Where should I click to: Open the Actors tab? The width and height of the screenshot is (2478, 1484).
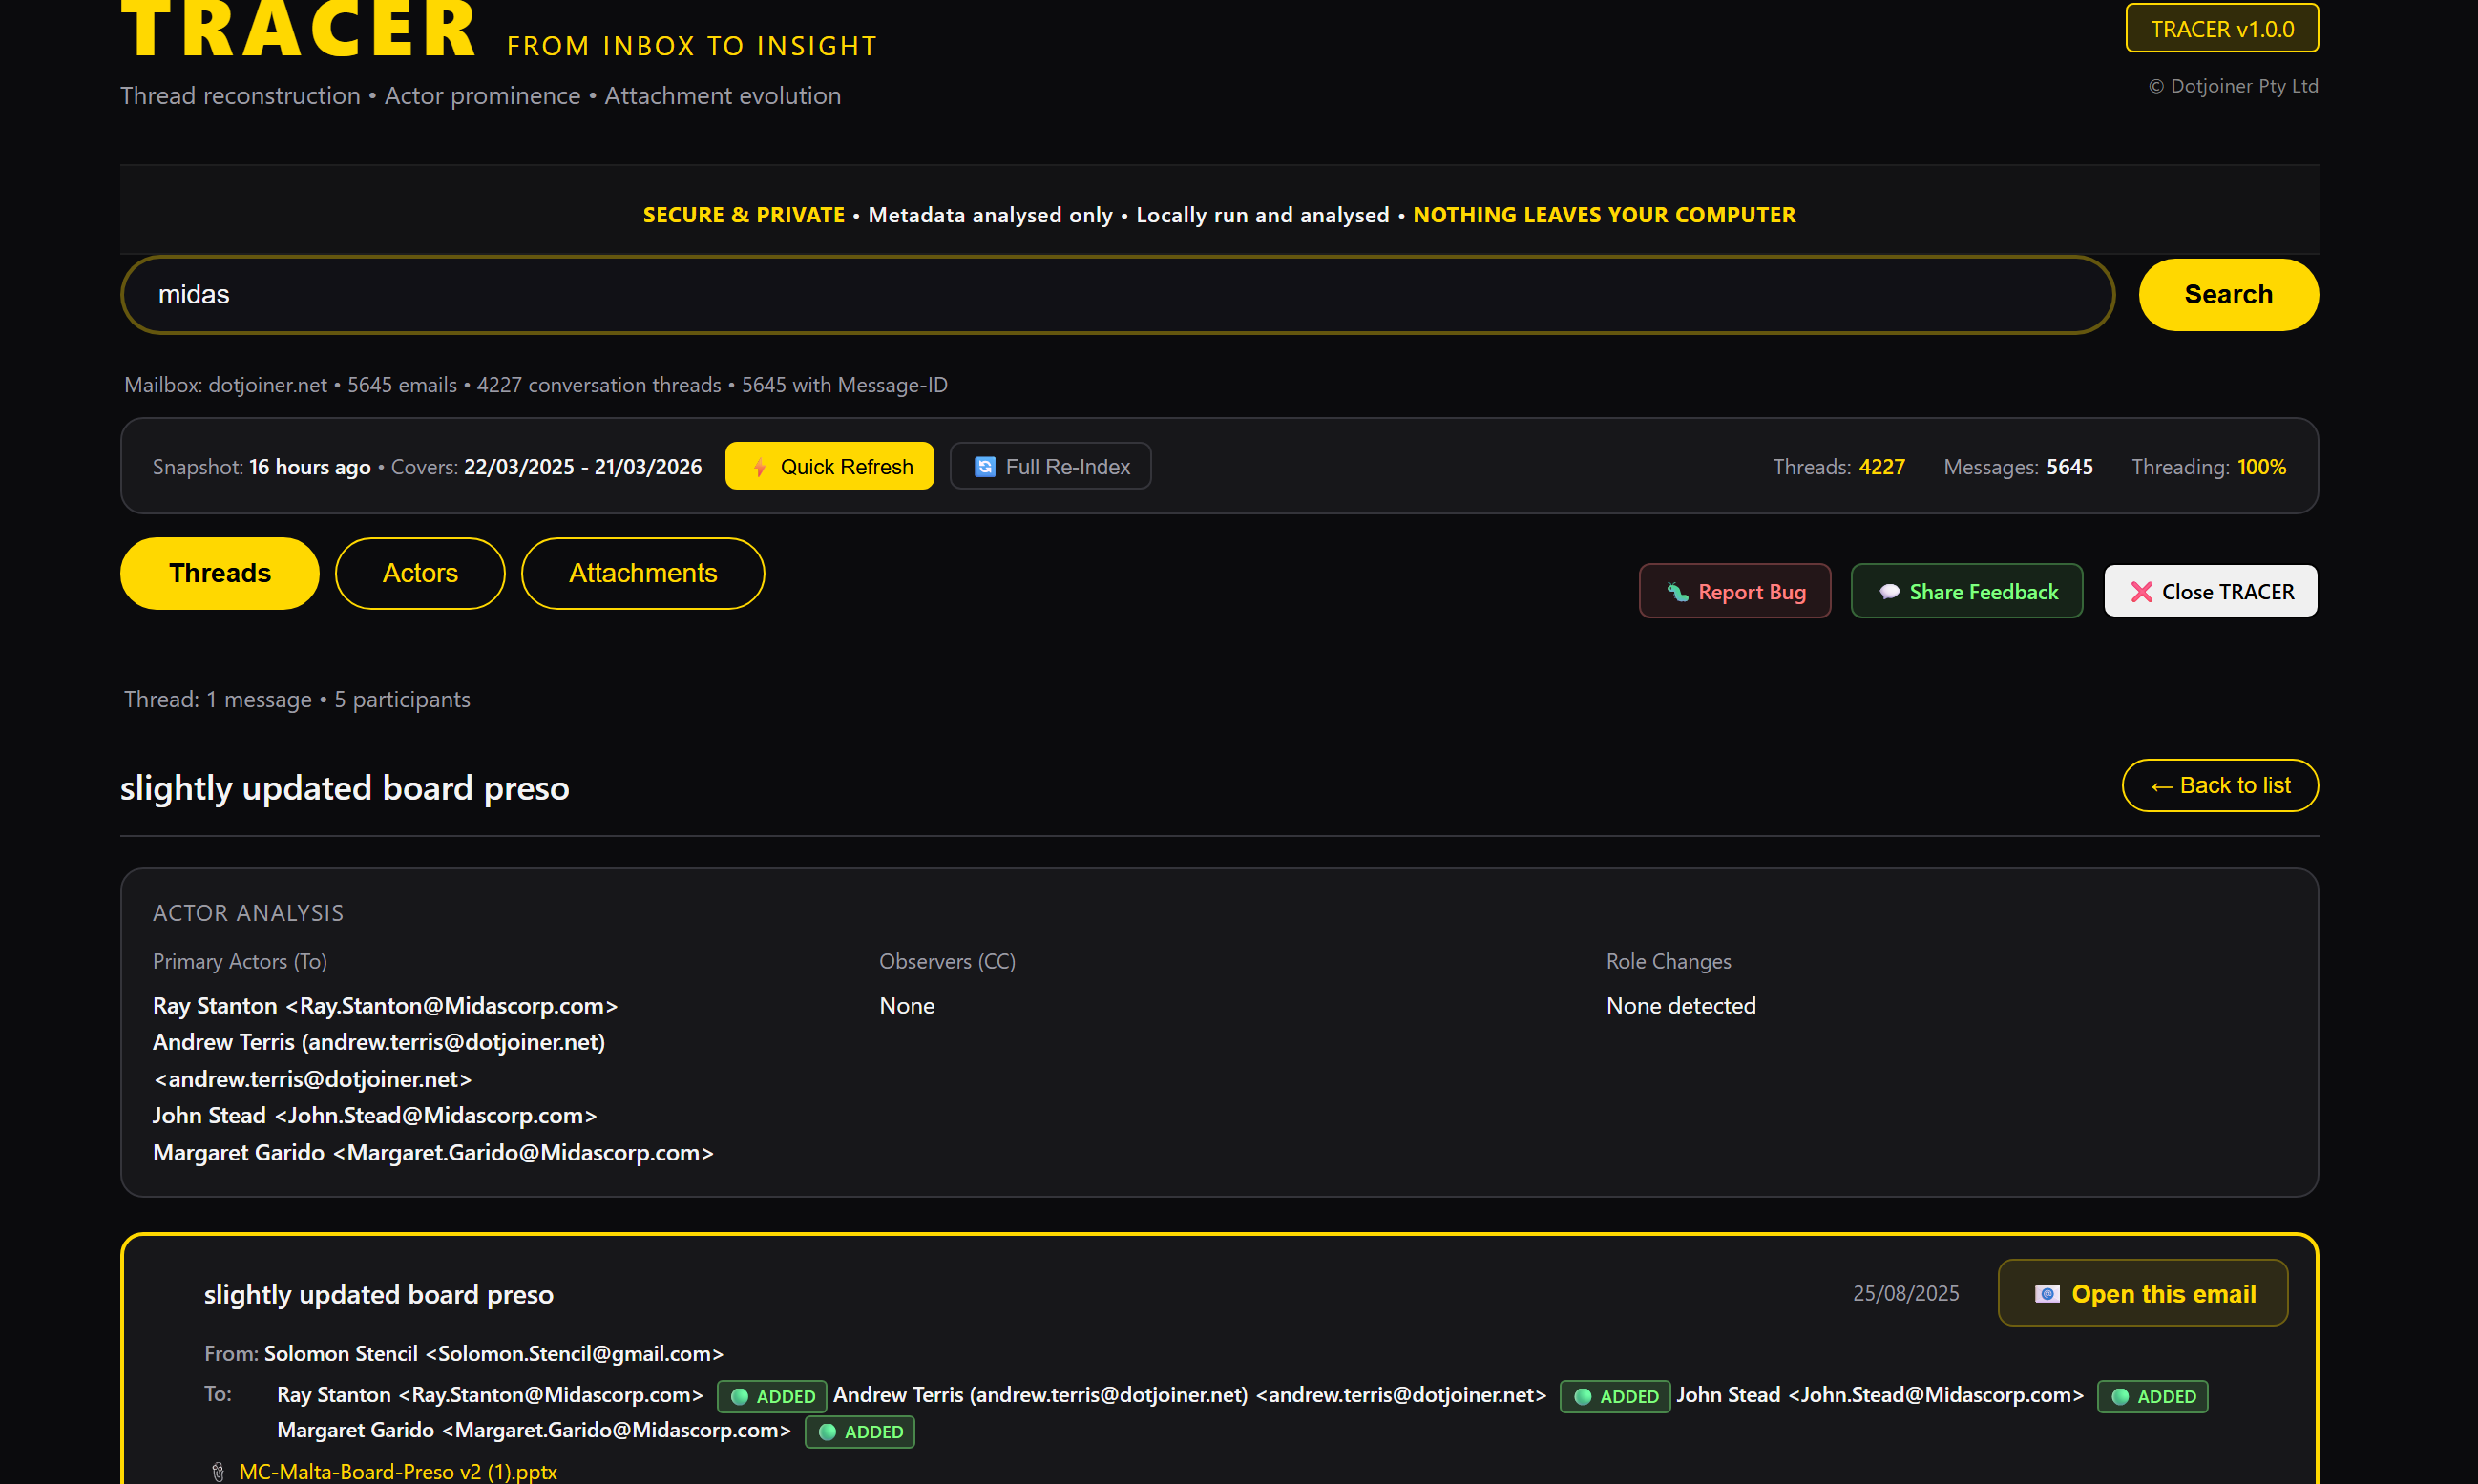click(x=420, y=573)
